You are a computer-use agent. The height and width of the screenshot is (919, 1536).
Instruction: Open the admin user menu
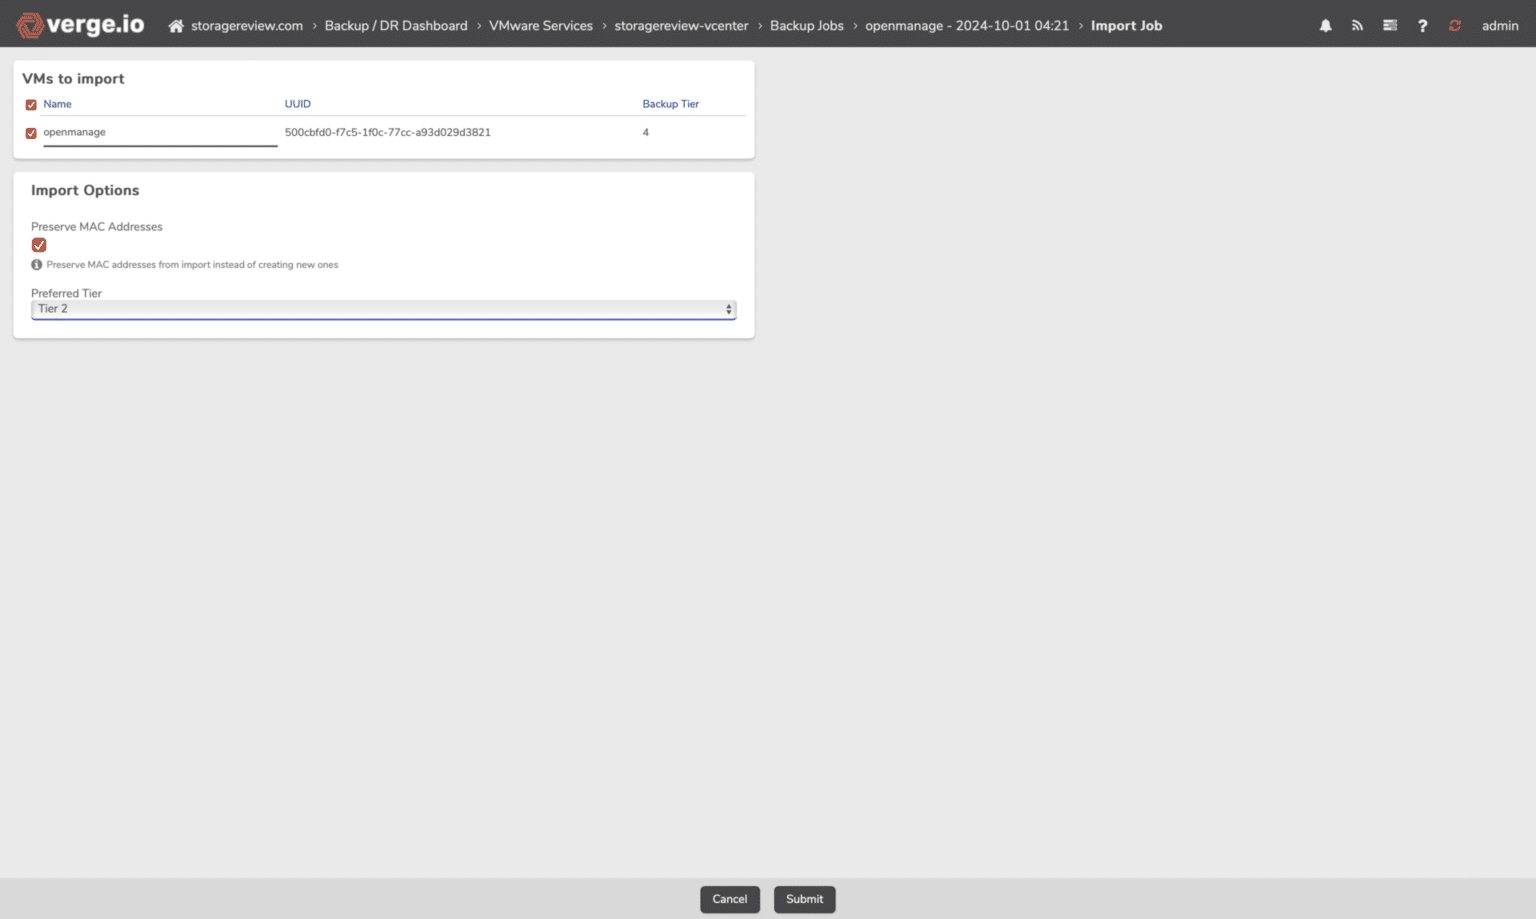[x=1499, y=26]
